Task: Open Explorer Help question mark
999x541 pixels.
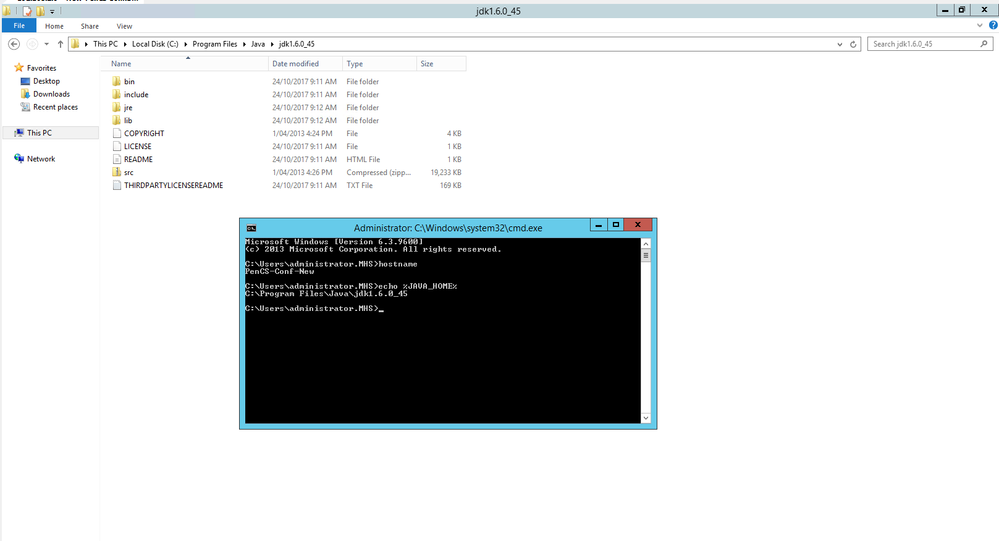Action: [x=993, y=25]
